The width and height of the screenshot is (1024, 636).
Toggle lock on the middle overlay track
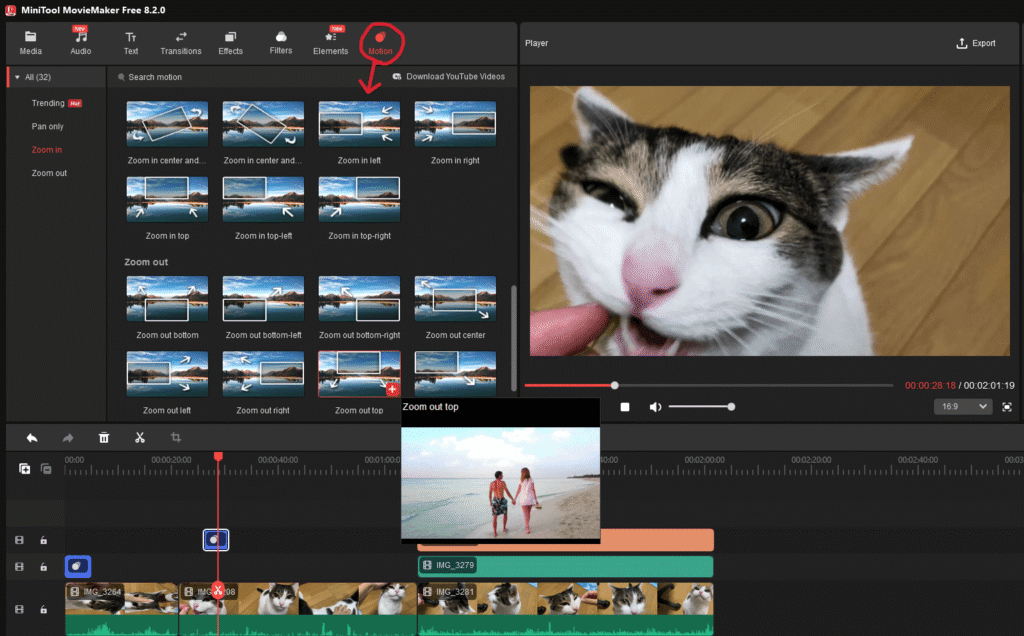(43, 567)
